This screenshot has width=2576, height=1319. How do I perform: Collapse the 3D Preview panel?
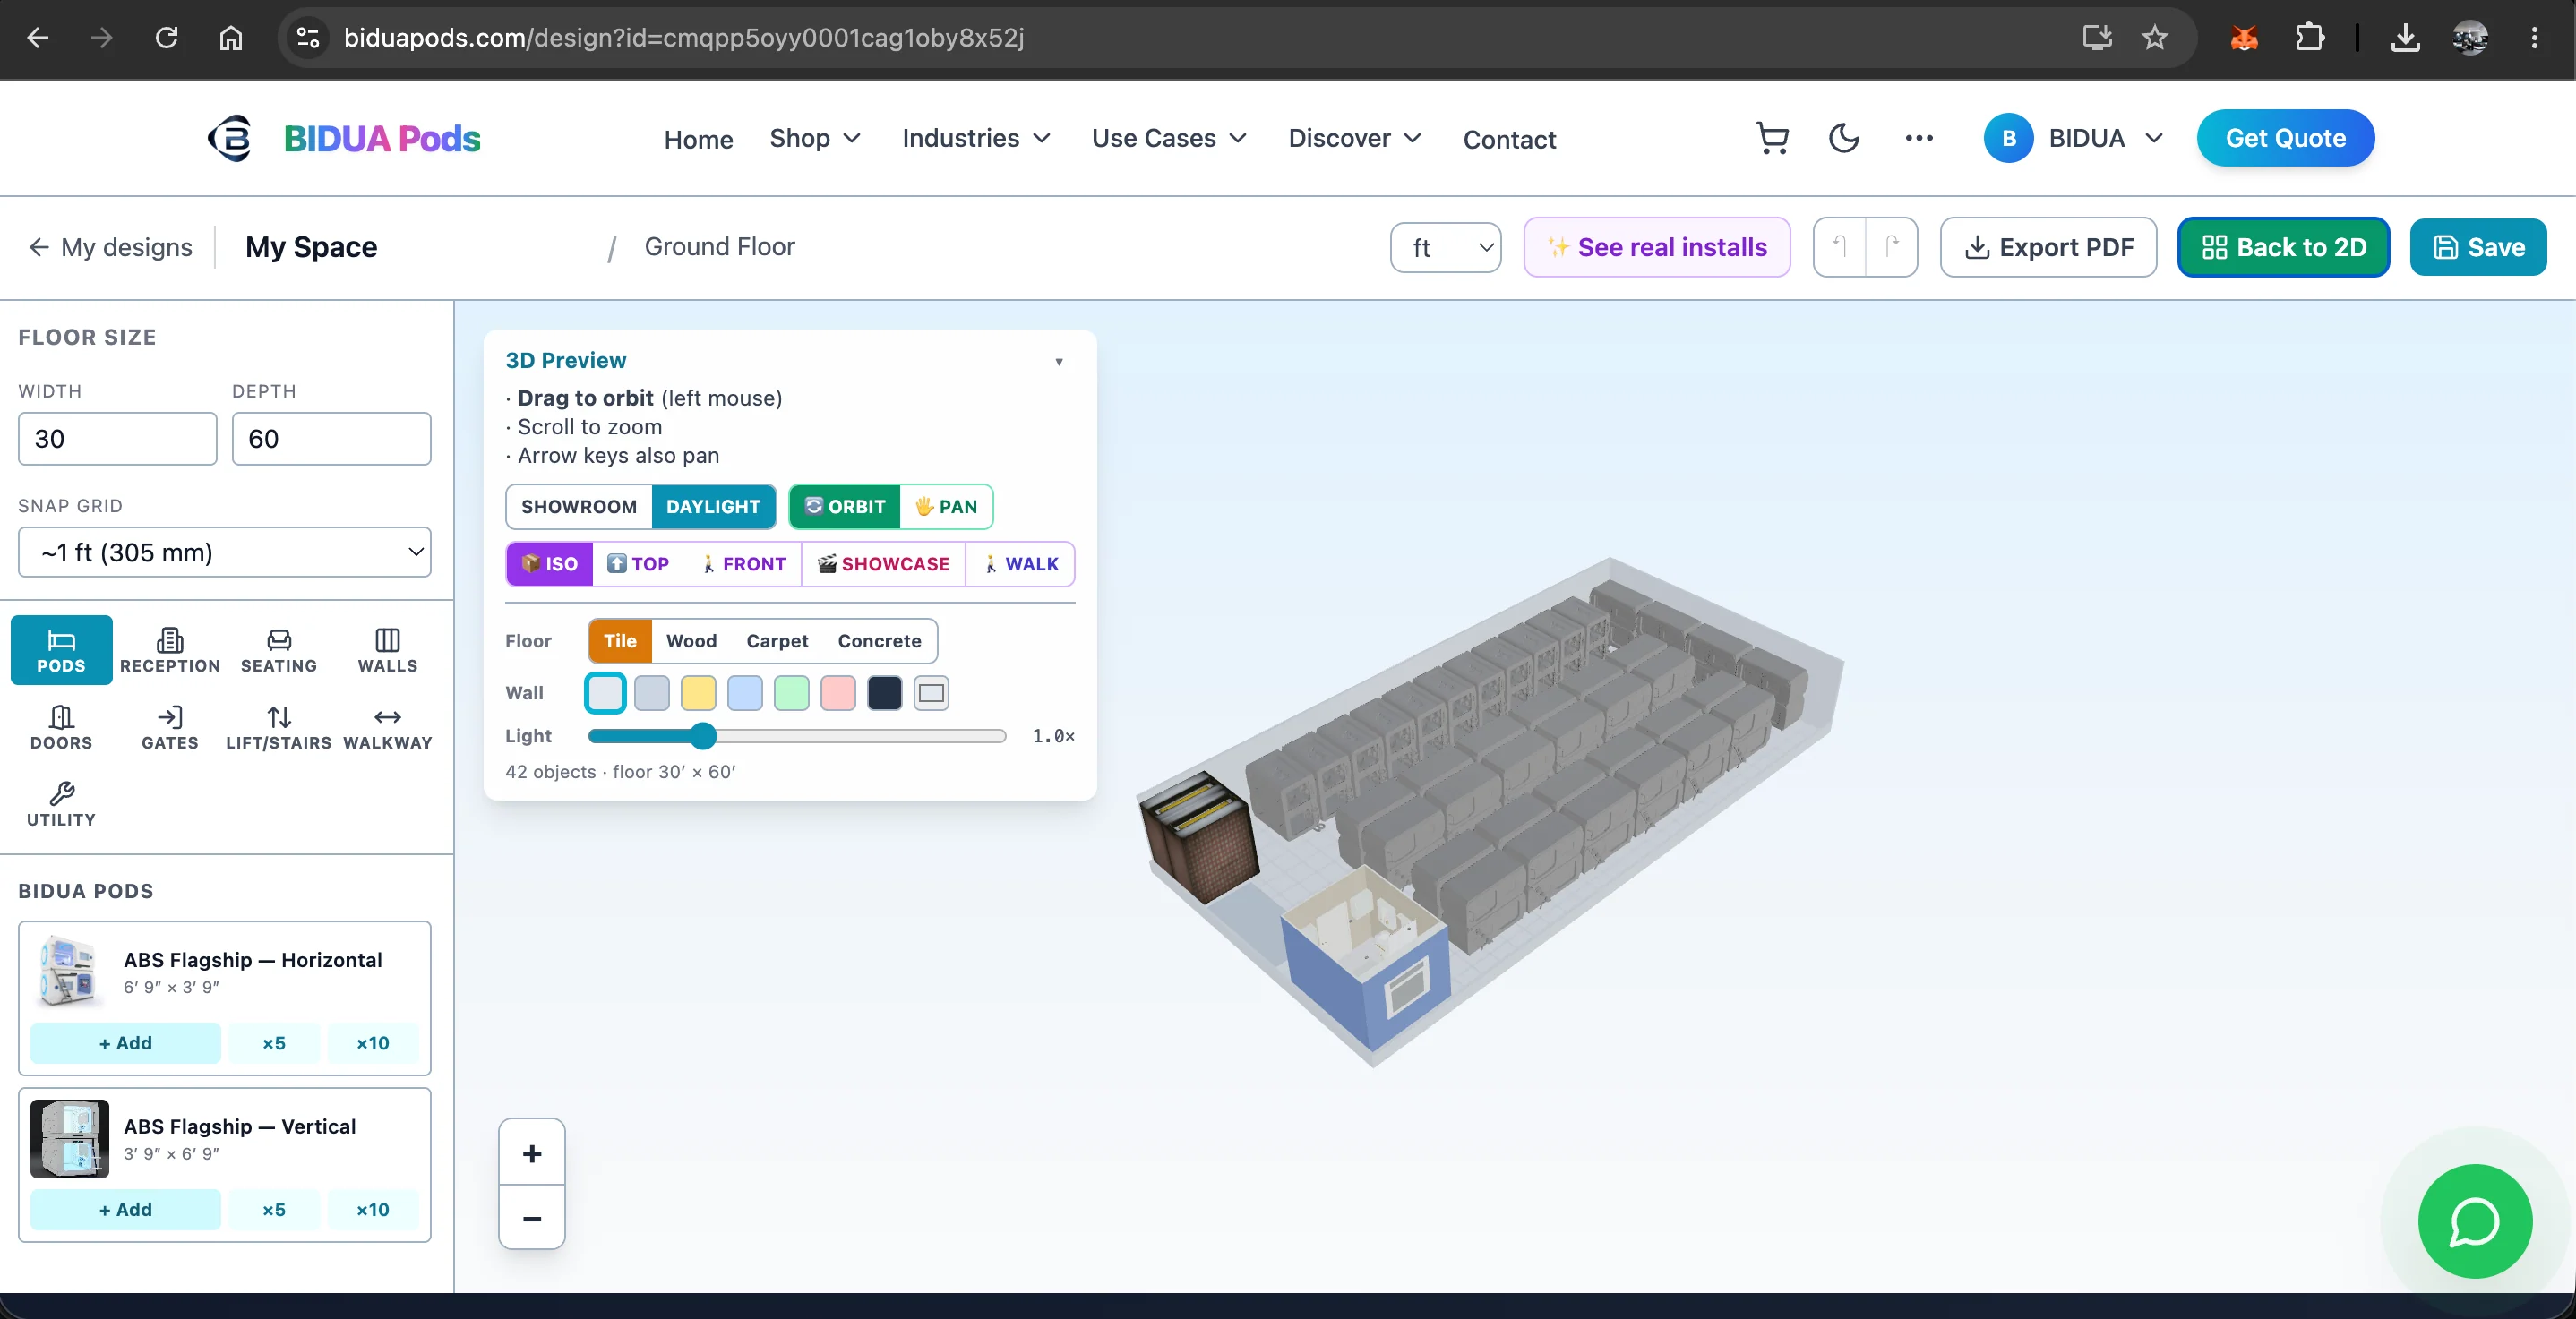pyautogui.click(x=1059, y=361)
